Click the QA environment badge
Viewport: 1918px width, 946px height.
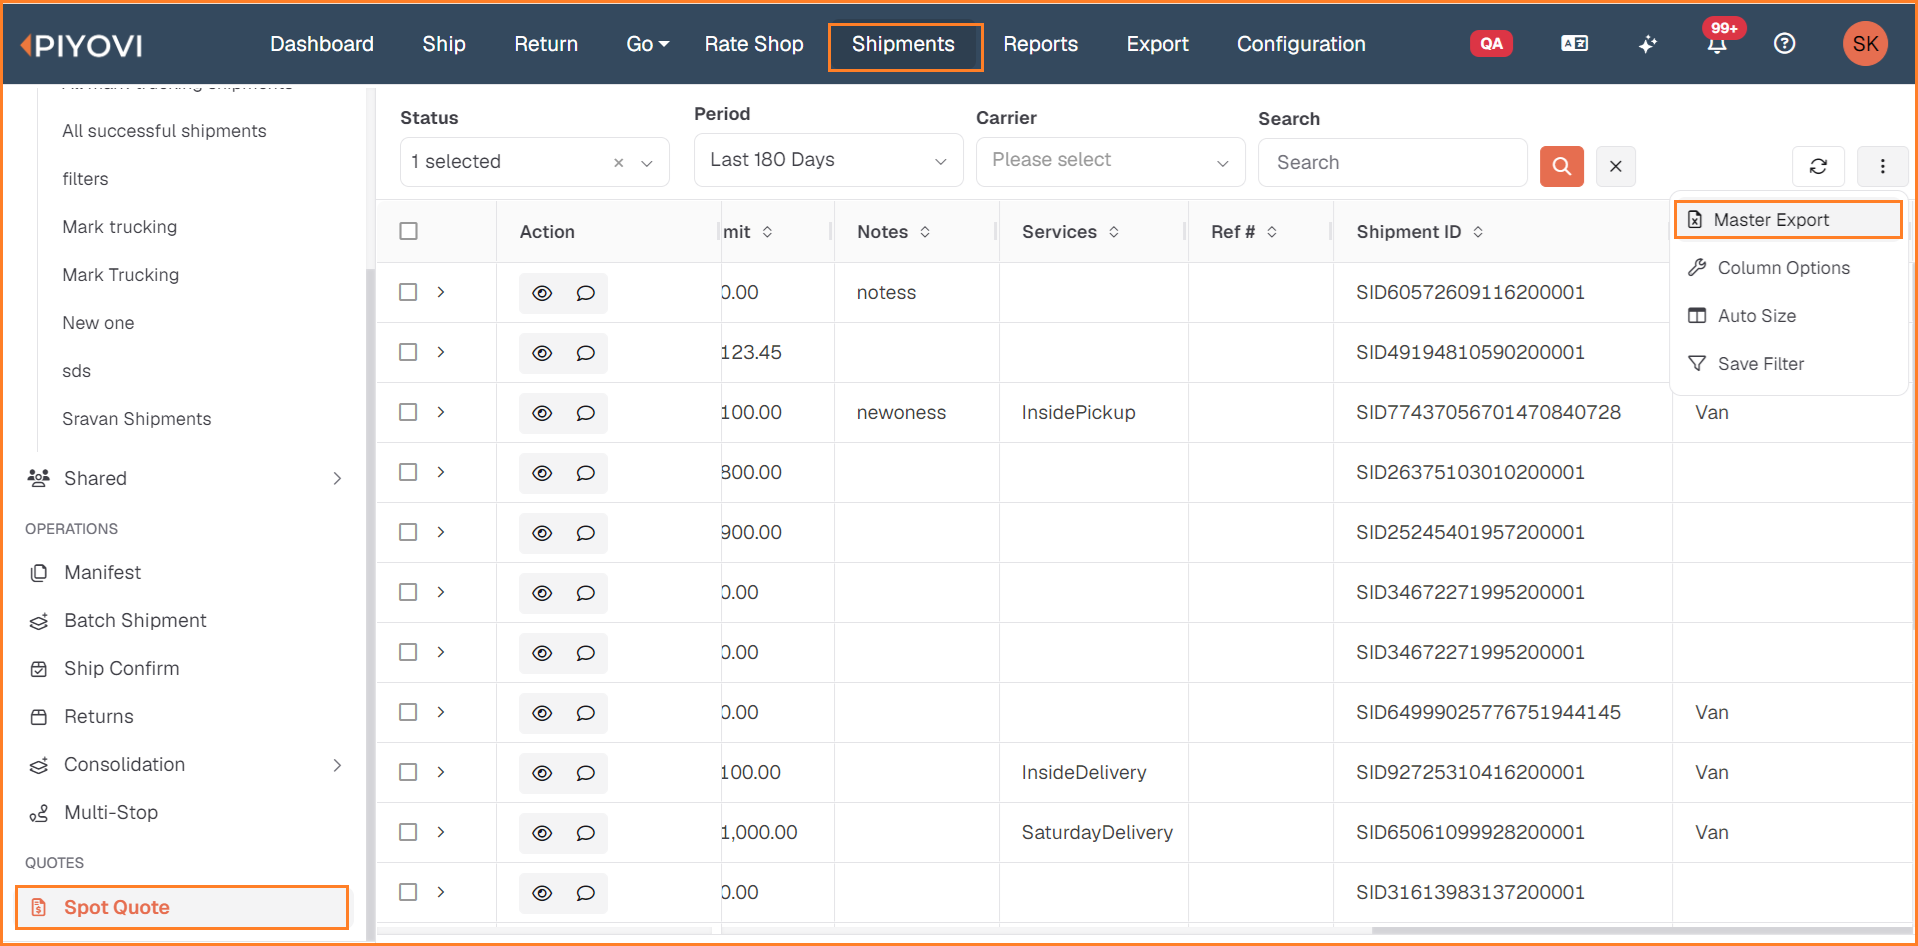(1491, 43)
